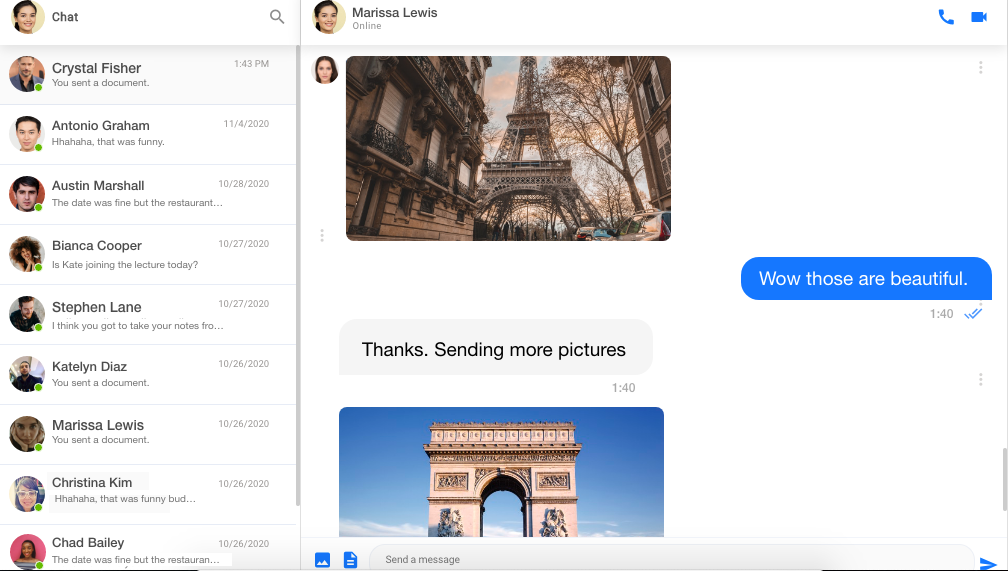Click Marissa Lewis avatar in chat header
Image resolution: width=1008 pixels, height=571 pixels.
328,17
